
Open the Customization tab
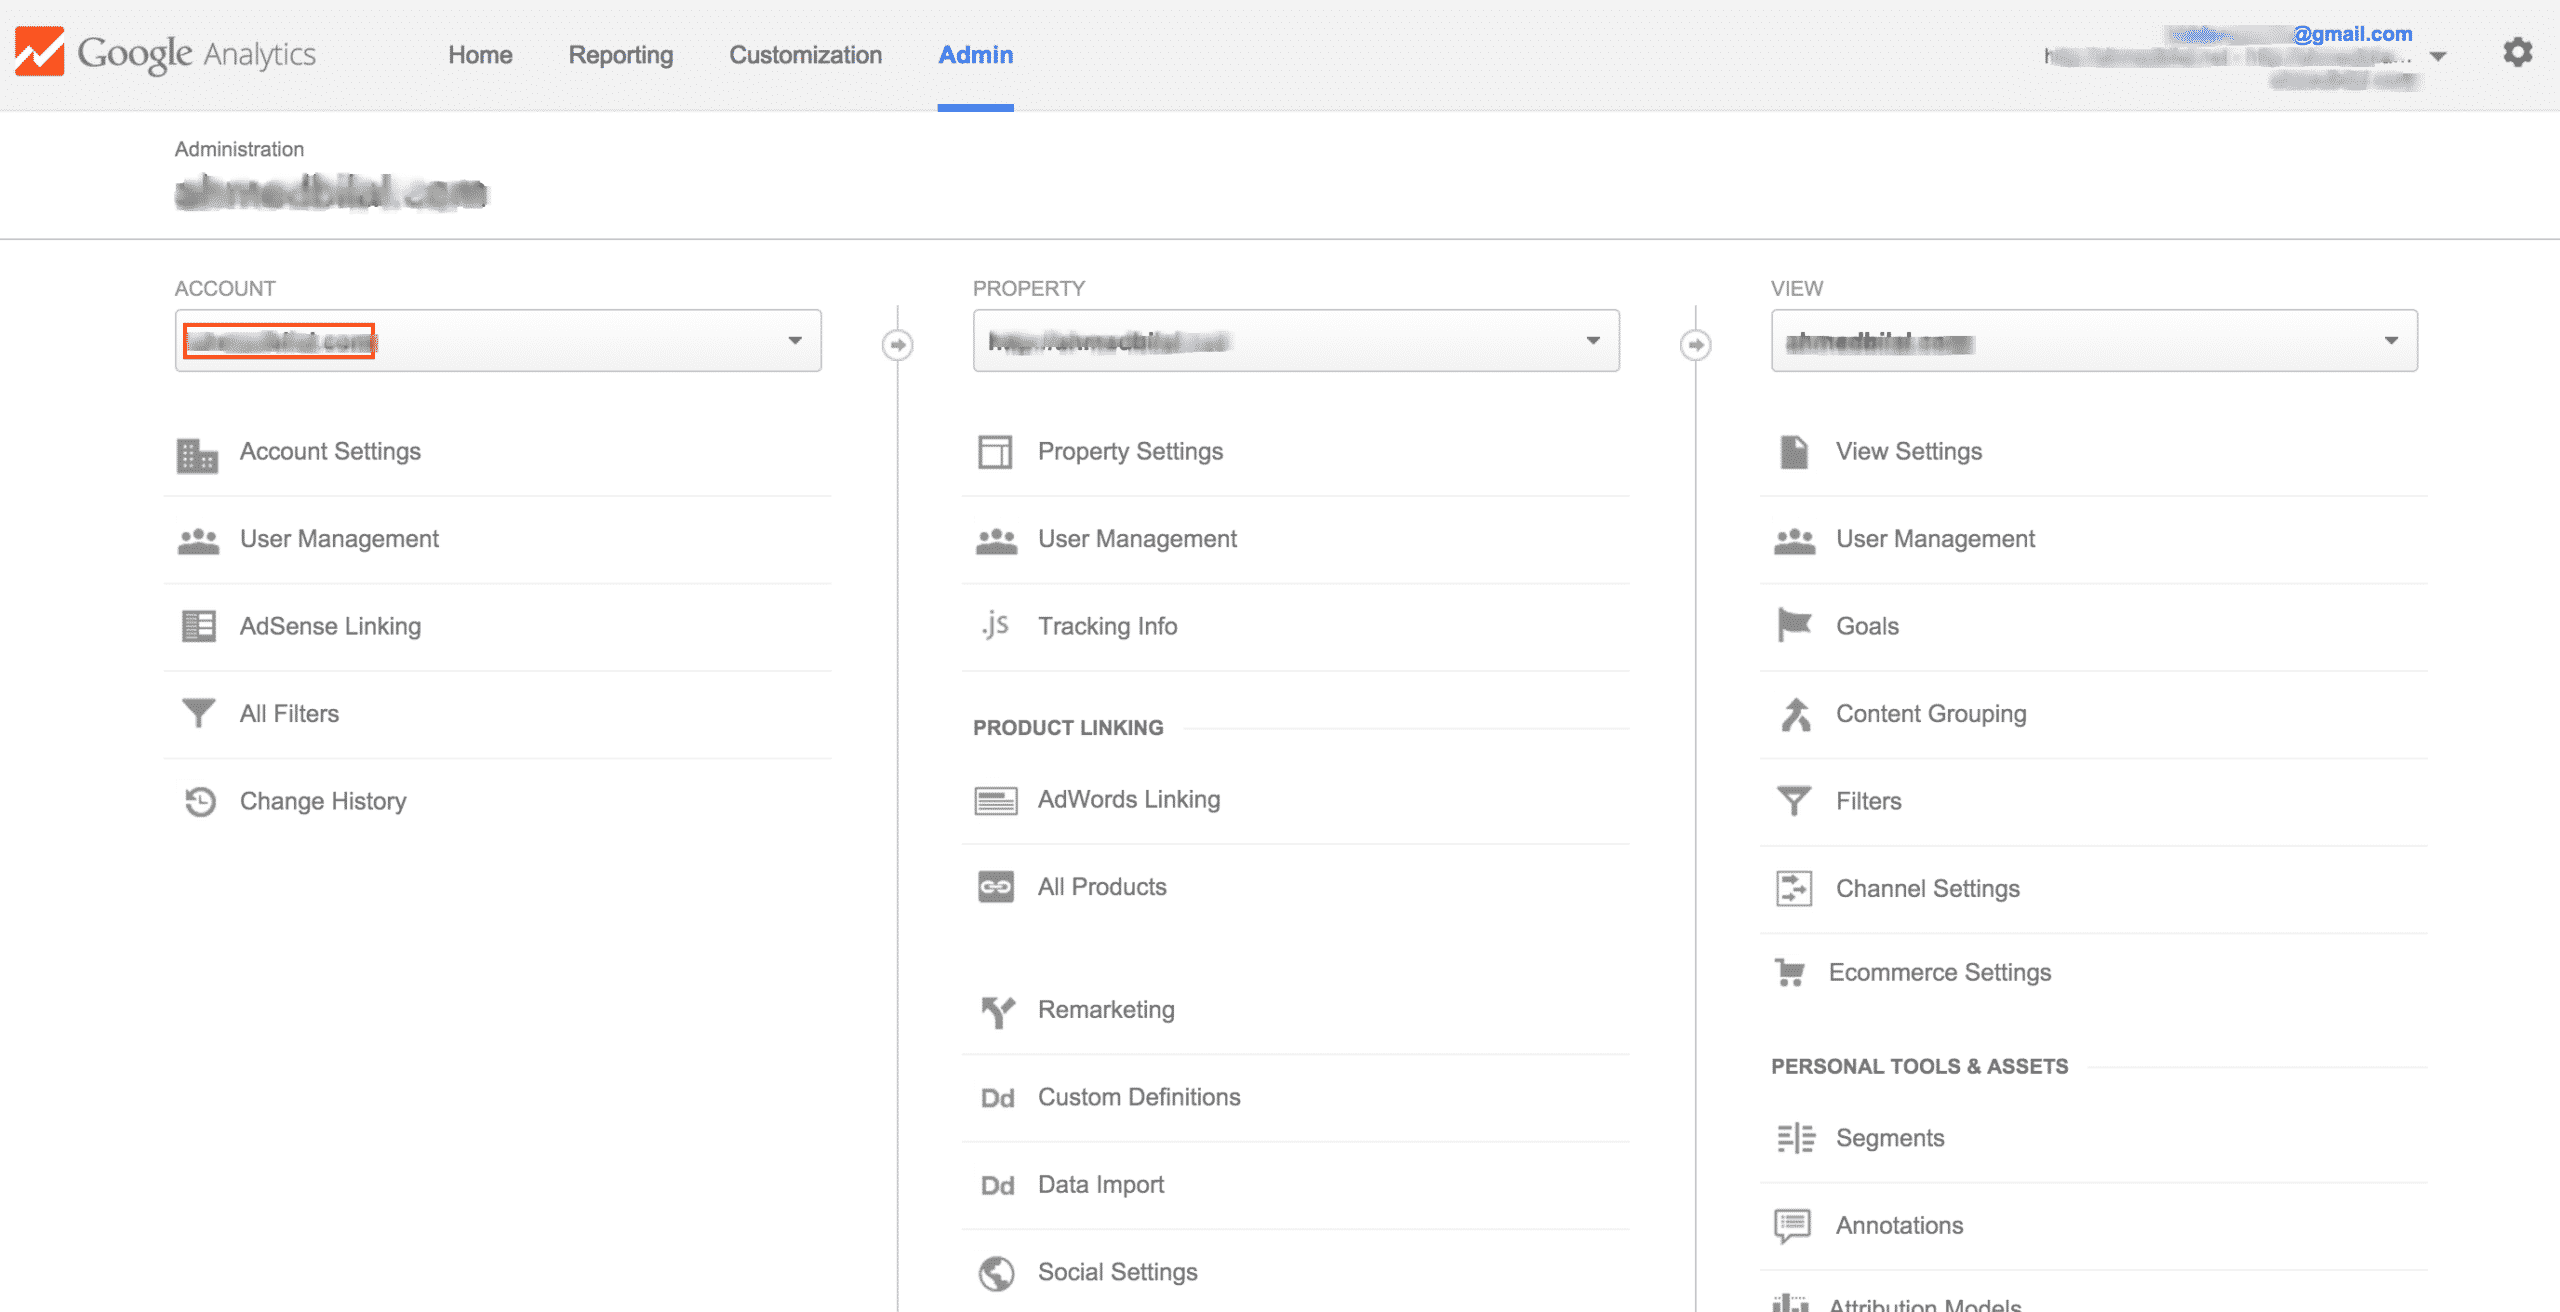tap(805, 55)
